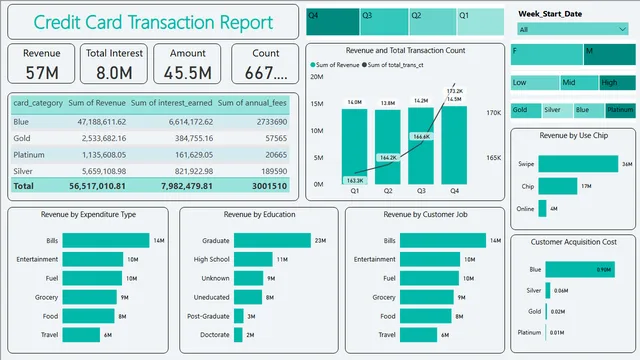Select the Low income slicer
Viewport: 640px width, 360px height.
point(535,83)
